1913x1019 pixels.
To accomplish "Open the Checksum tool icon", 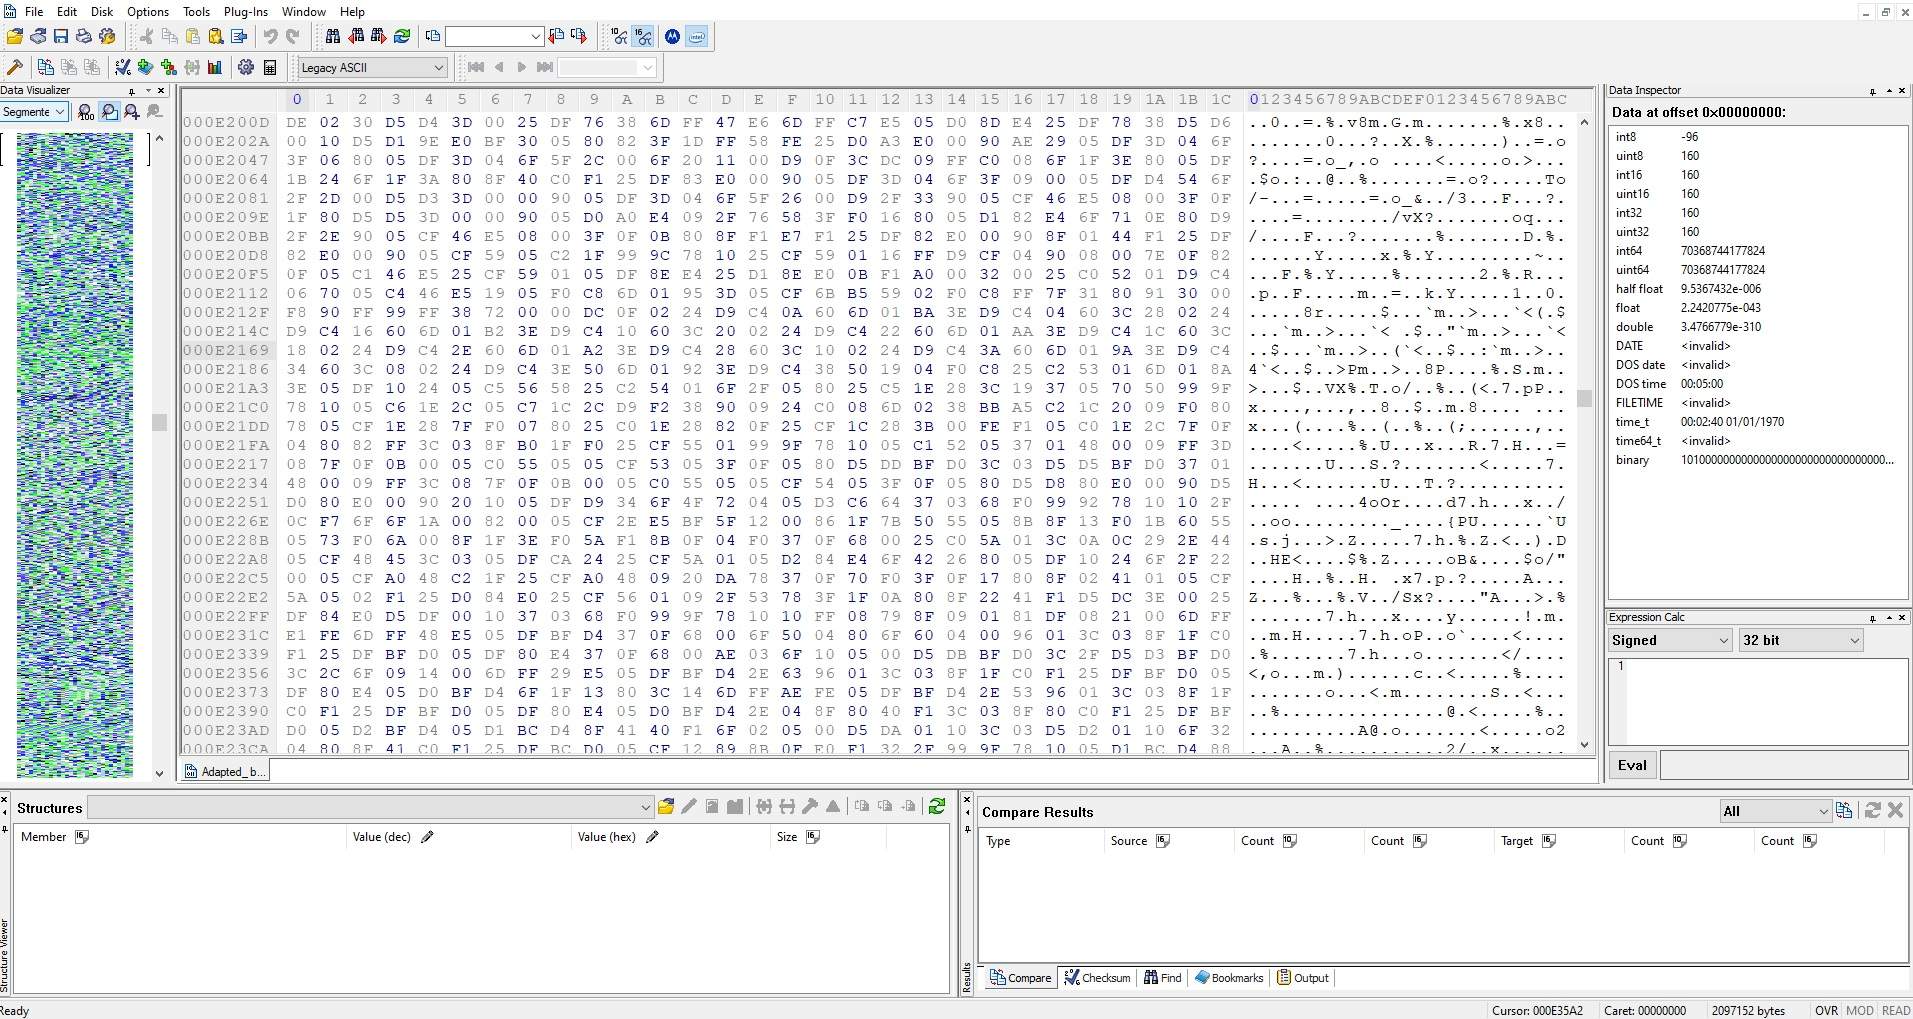I will click(122, 67).
